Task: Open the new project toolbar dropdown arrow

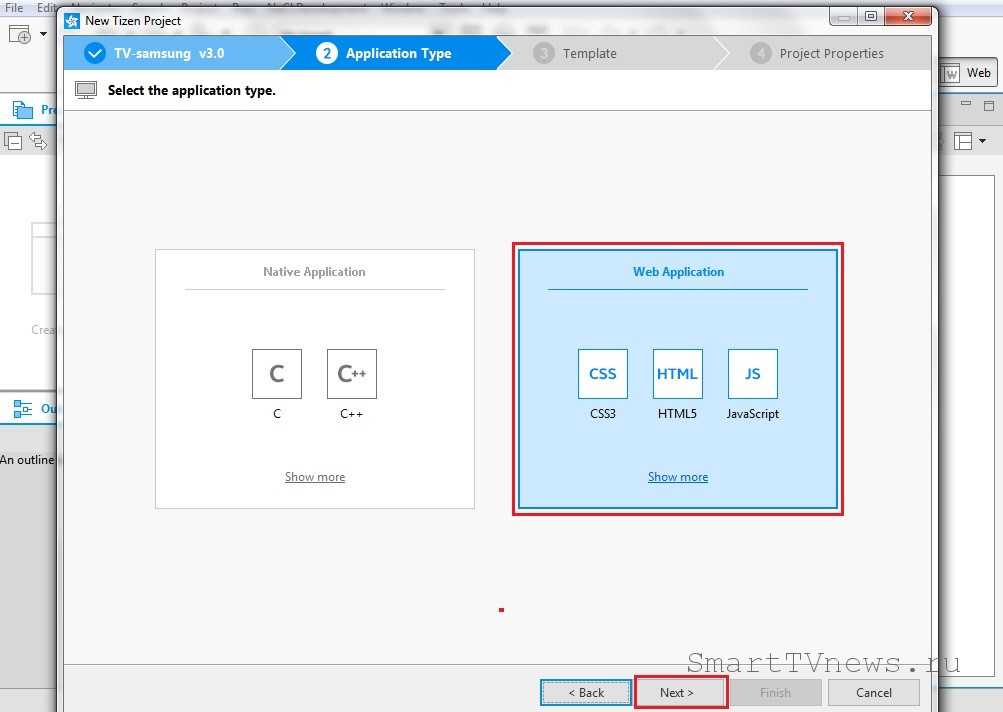Action: coord(43,34)
